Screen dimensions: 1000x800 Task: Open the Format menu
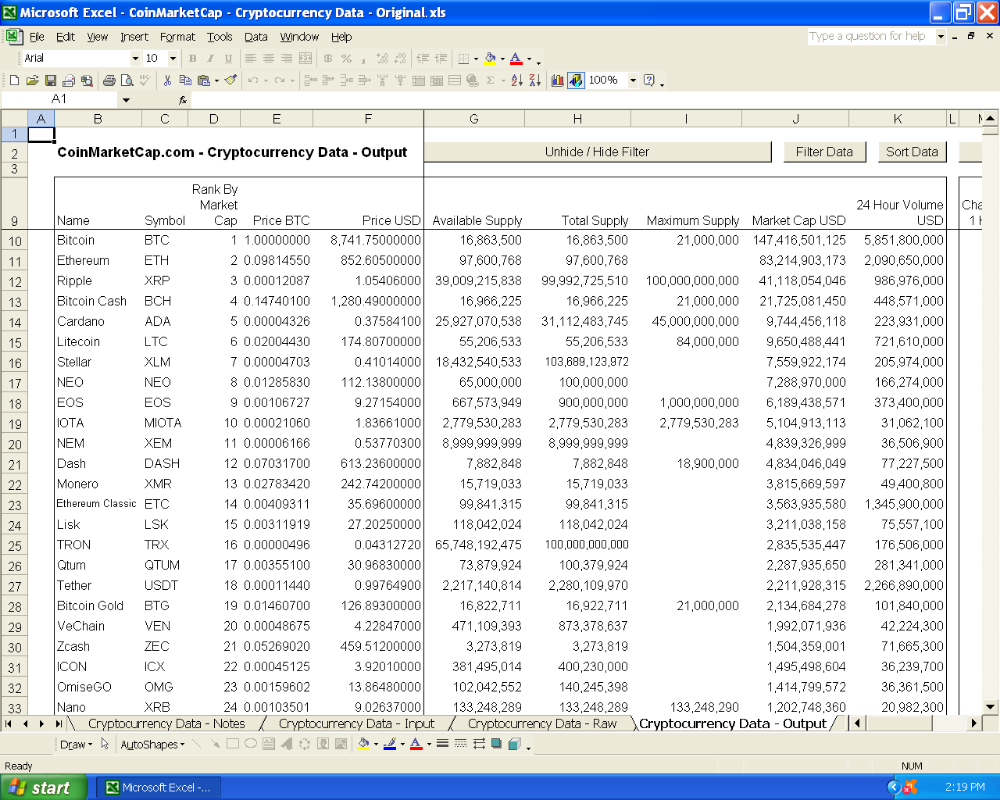point(177,37)
